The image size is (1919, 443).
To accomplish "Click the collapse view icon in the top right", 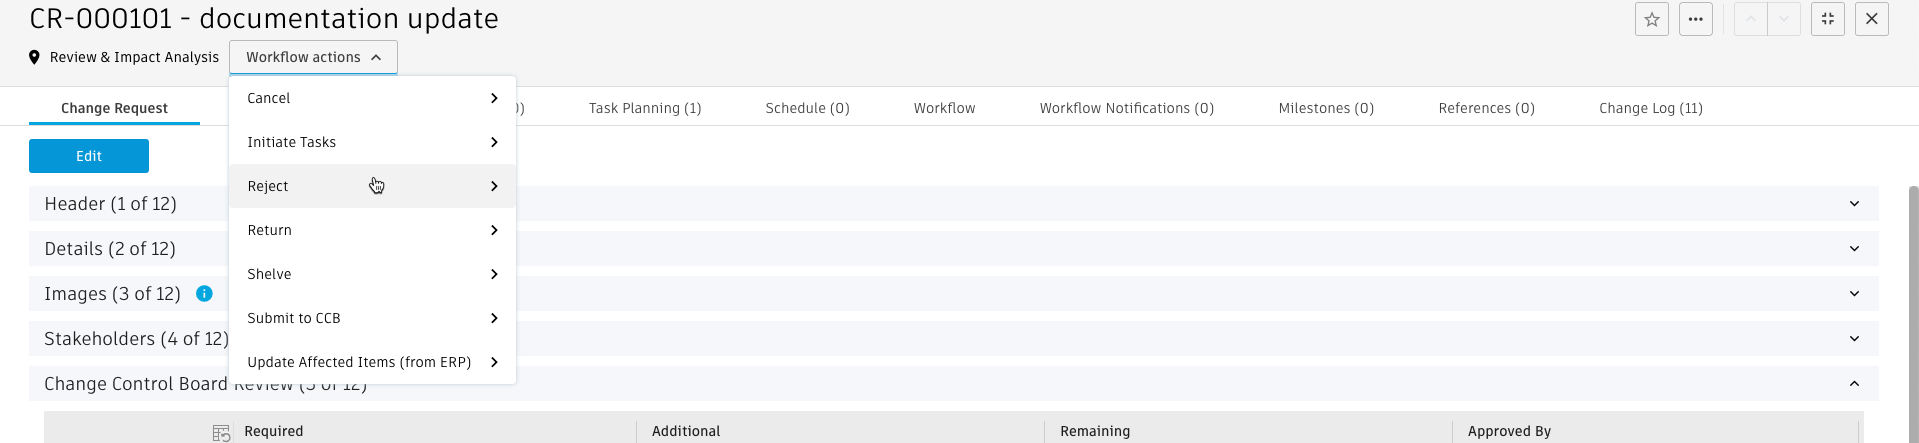I will click(1827, 19).
